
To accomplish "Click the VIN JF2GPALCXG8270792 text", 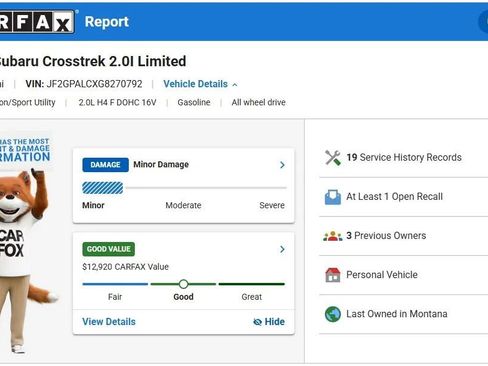I will click(84, 84).
